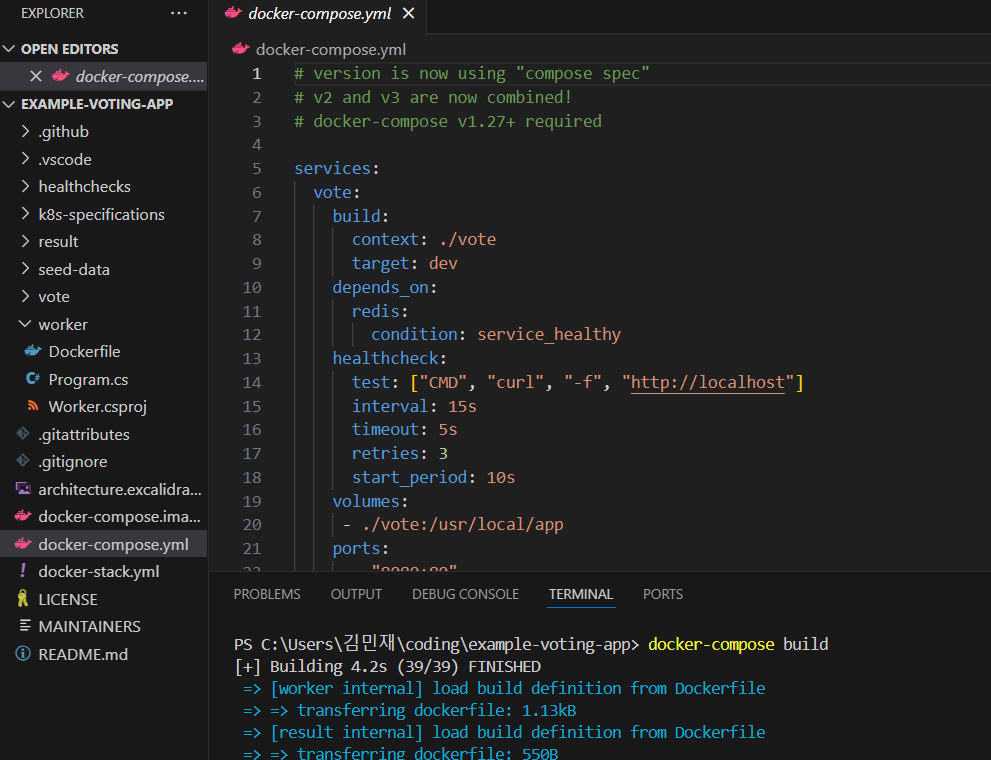Open the .gitattributes file
991x760 pixels.
83,434
